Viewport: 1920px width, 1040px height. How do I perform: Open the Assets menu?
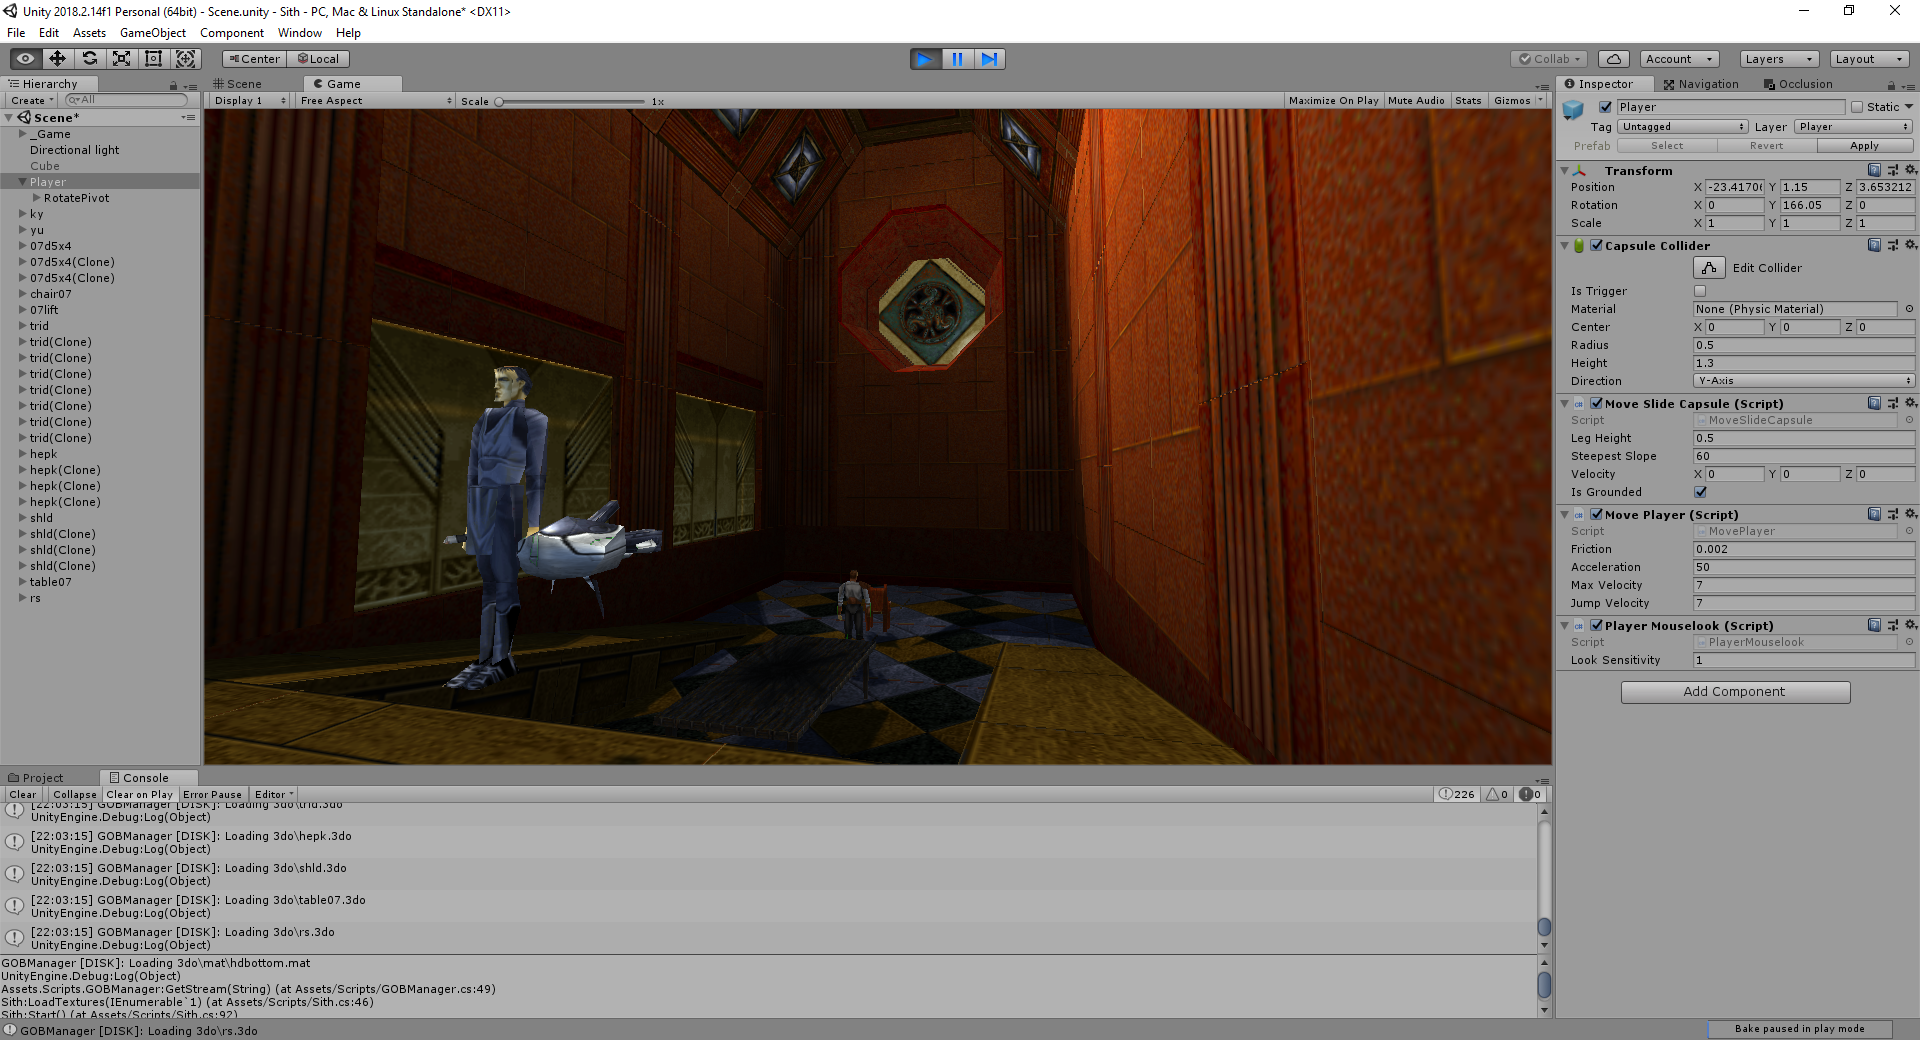[x=89, y=33]
